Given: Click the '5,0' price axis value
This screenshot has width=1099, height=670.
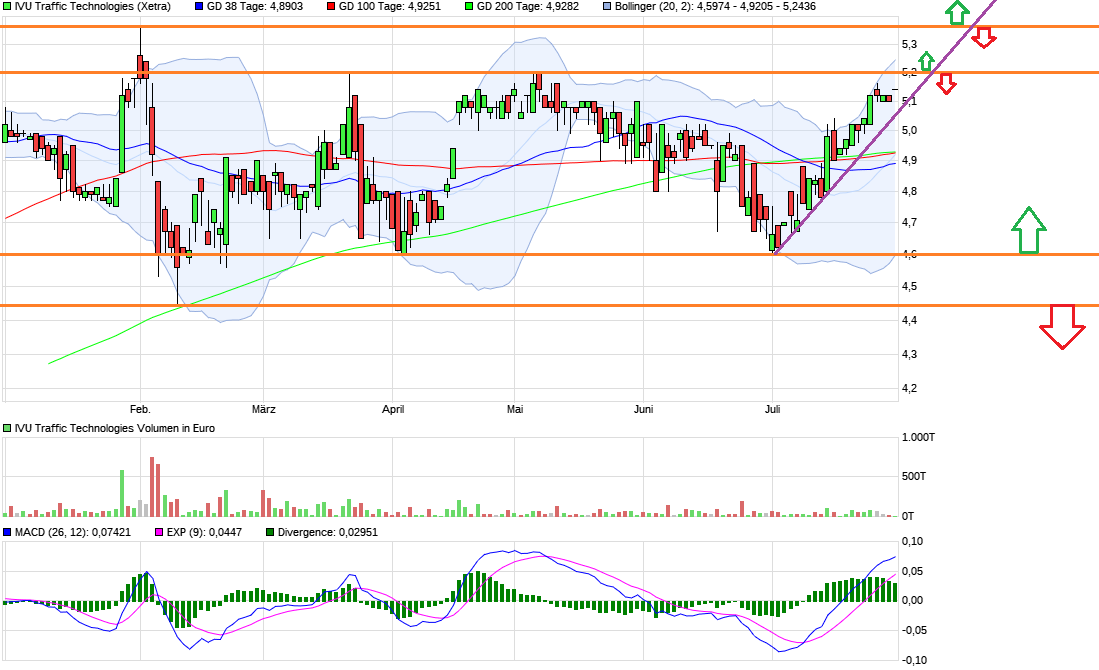Looking at the screenshot, I should click(909, 130).
